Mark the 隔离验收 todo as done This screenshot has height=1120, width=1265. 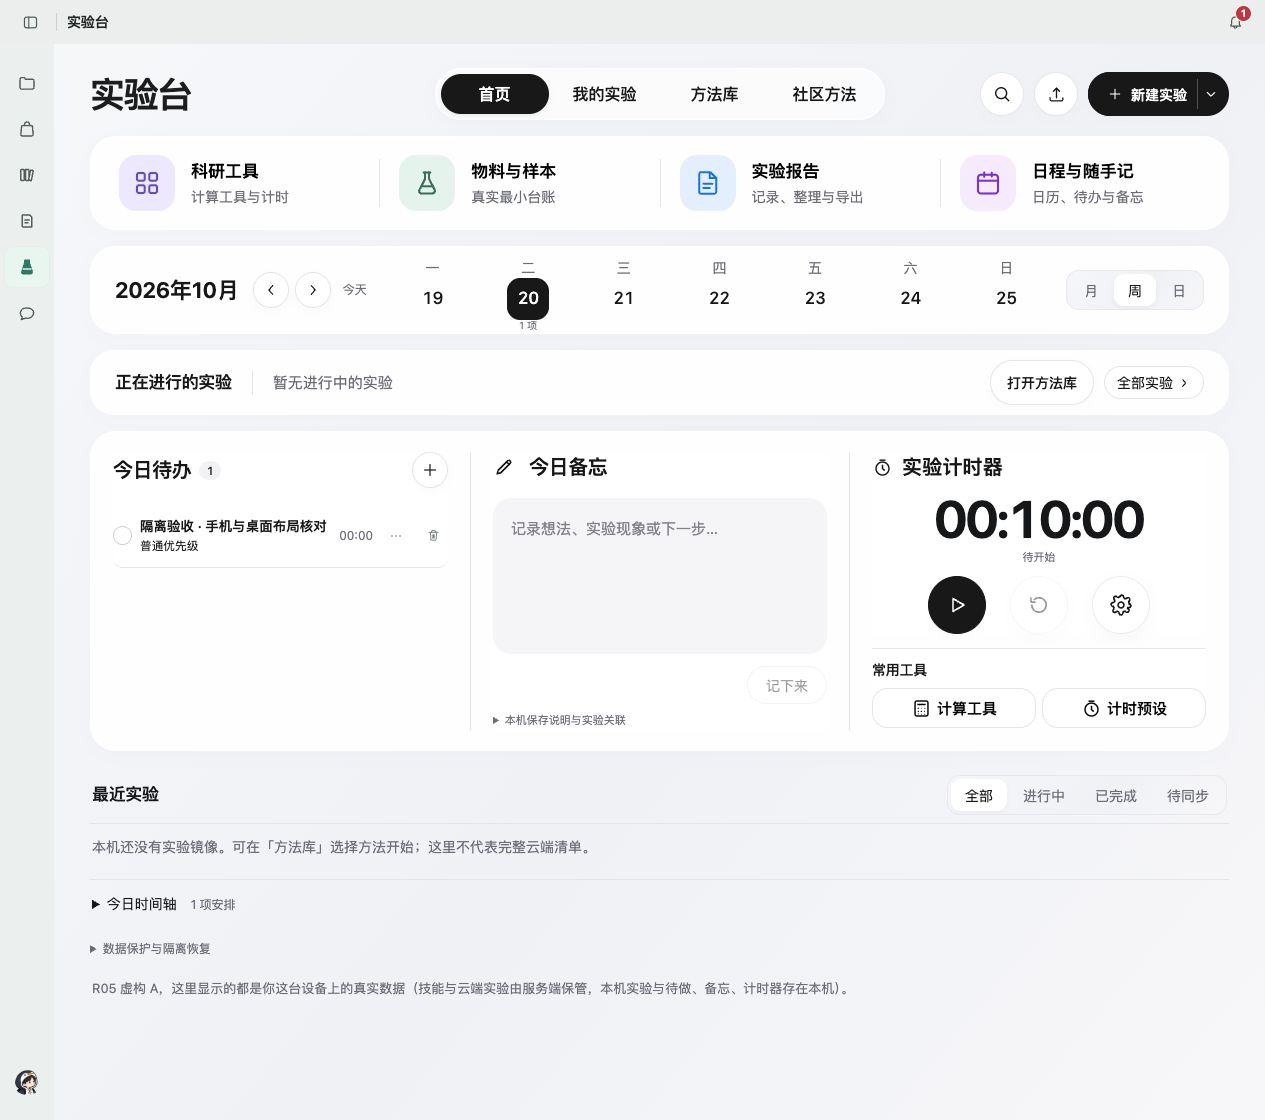[123, 535]
